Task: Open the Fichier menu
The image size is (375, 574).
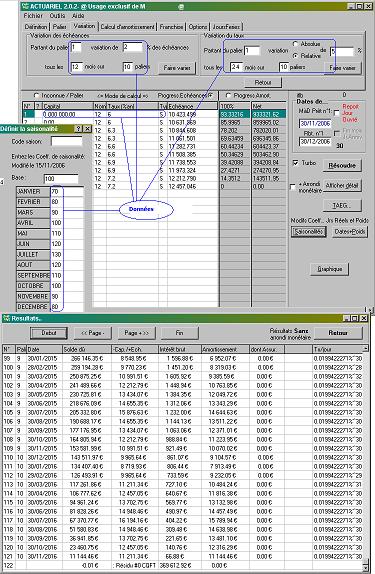Action: point(33,16)
